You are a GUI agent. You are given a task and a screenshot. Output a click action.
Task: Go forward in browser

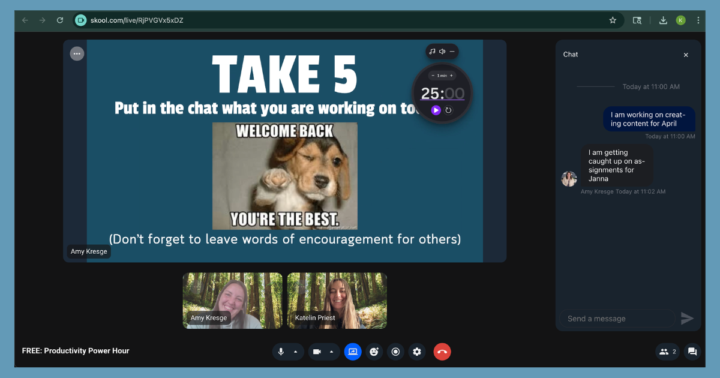click(x=42, y=20)
